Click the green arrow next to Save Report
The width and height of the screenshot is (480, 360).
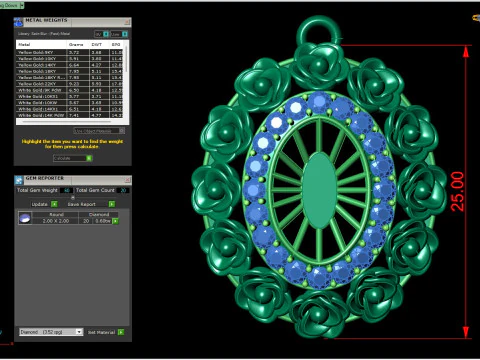[112, 204]
